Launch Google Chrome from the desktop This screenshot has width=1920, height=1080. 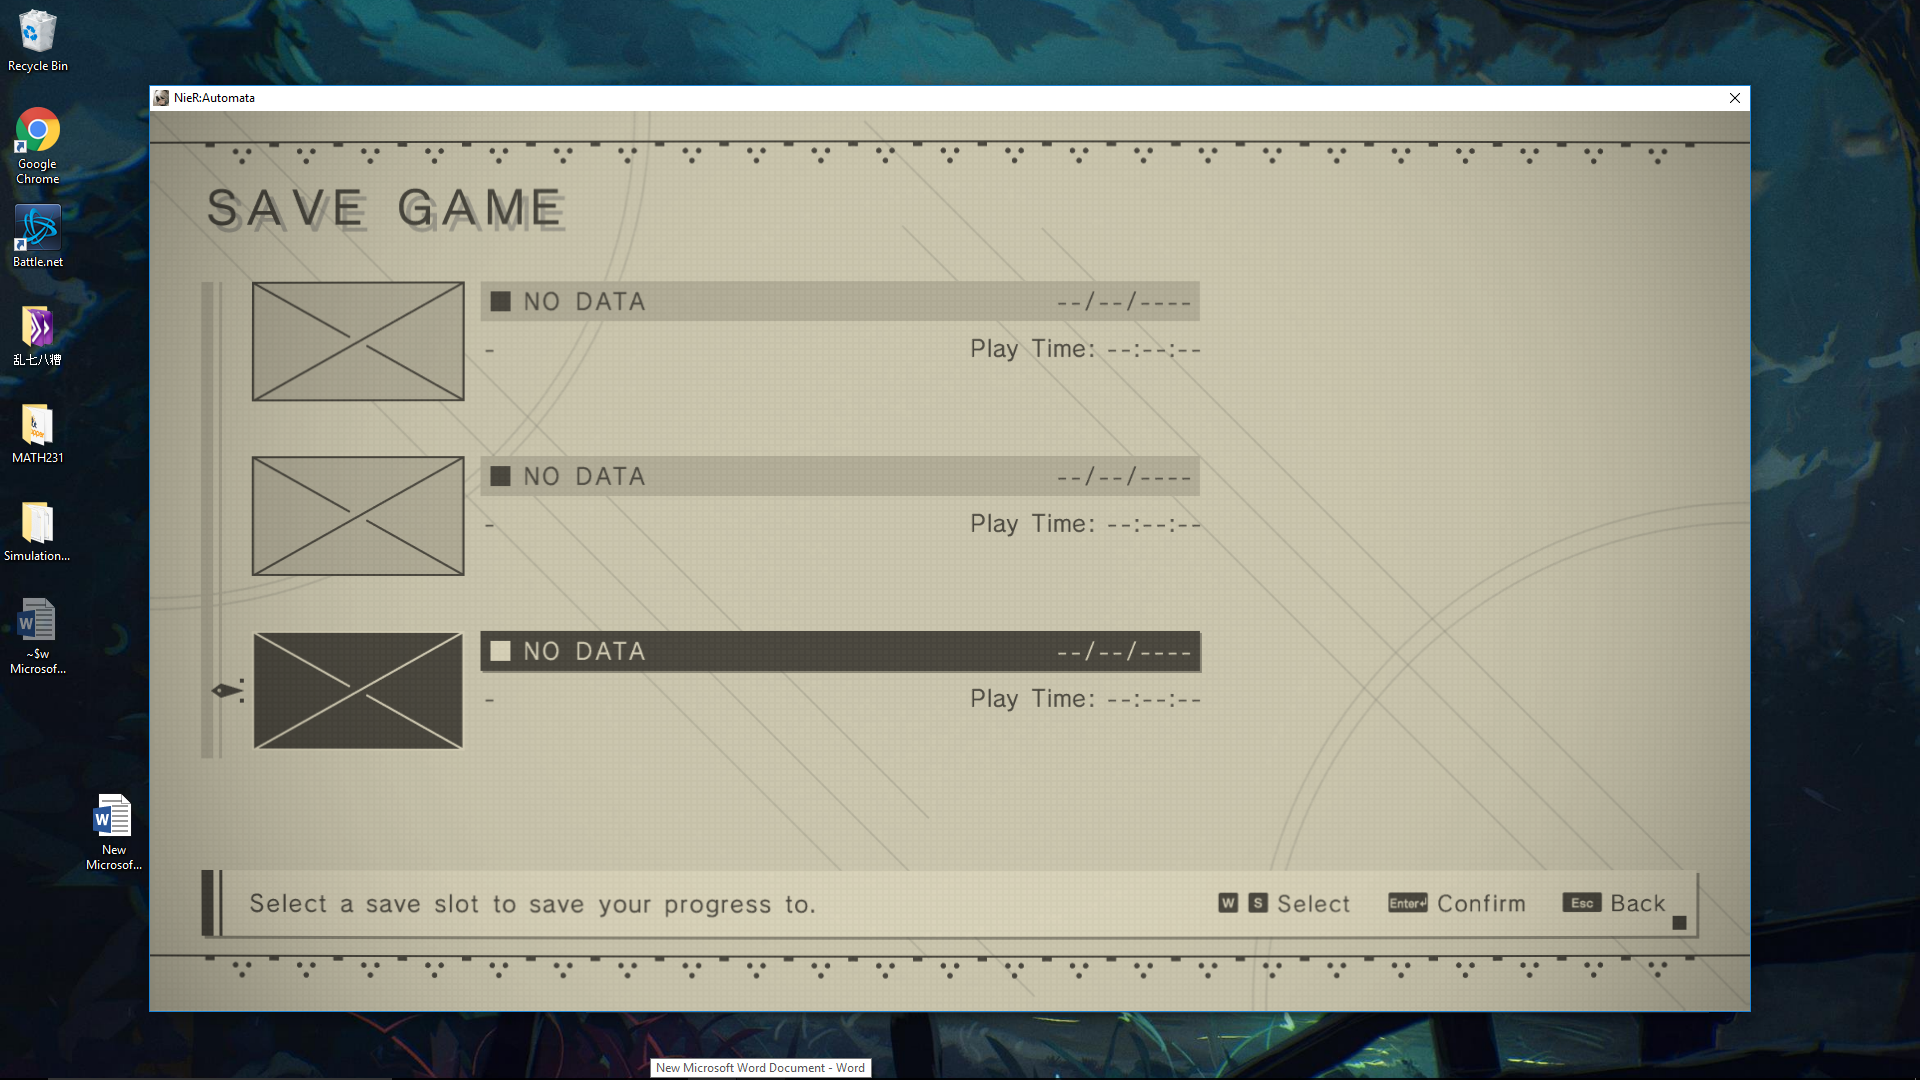pos(37,146)
